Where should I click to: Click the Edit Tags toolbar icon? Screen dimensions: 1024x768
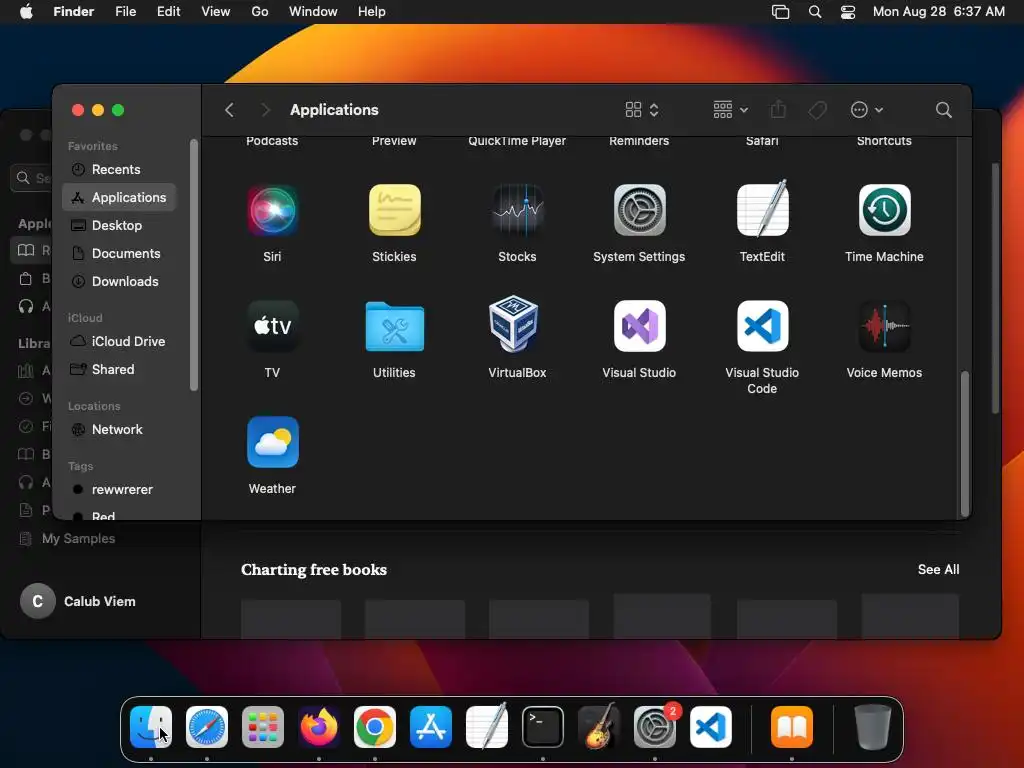817,110
